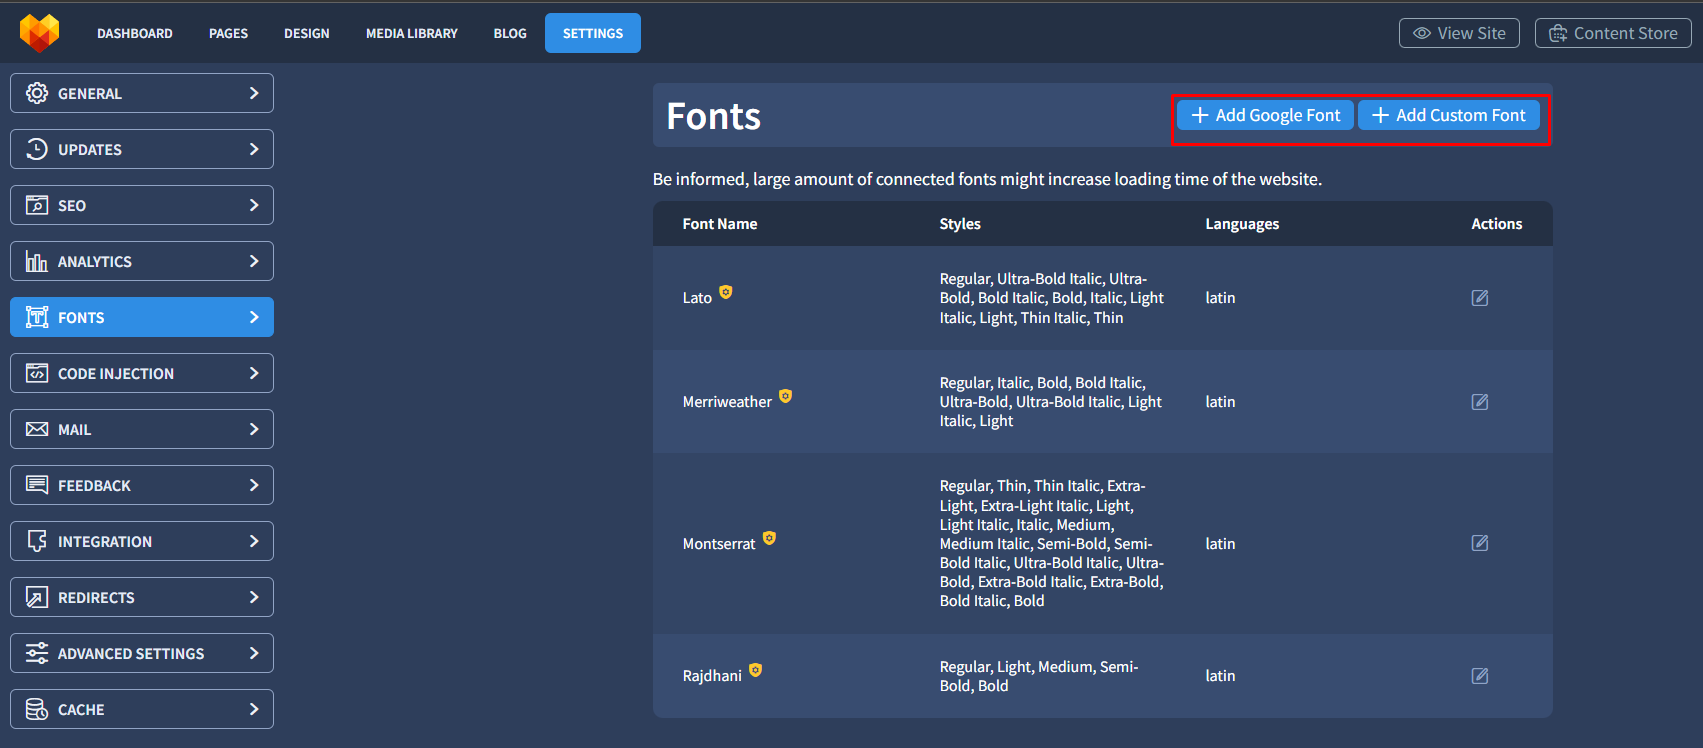Click the Integration puzzle icon
Screen dimensions: 1703x748
37,541
